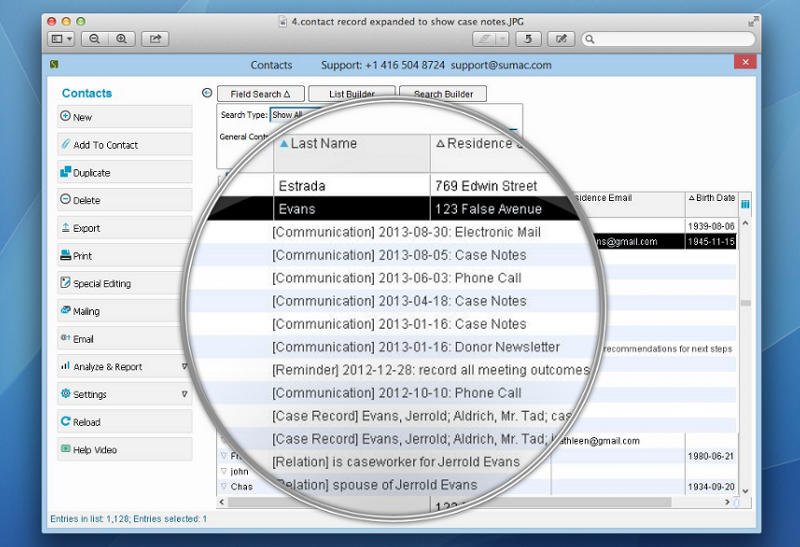Click the New contact button
Screen dimensions: 800x547
pyautogui.click(x=124, y=117)
